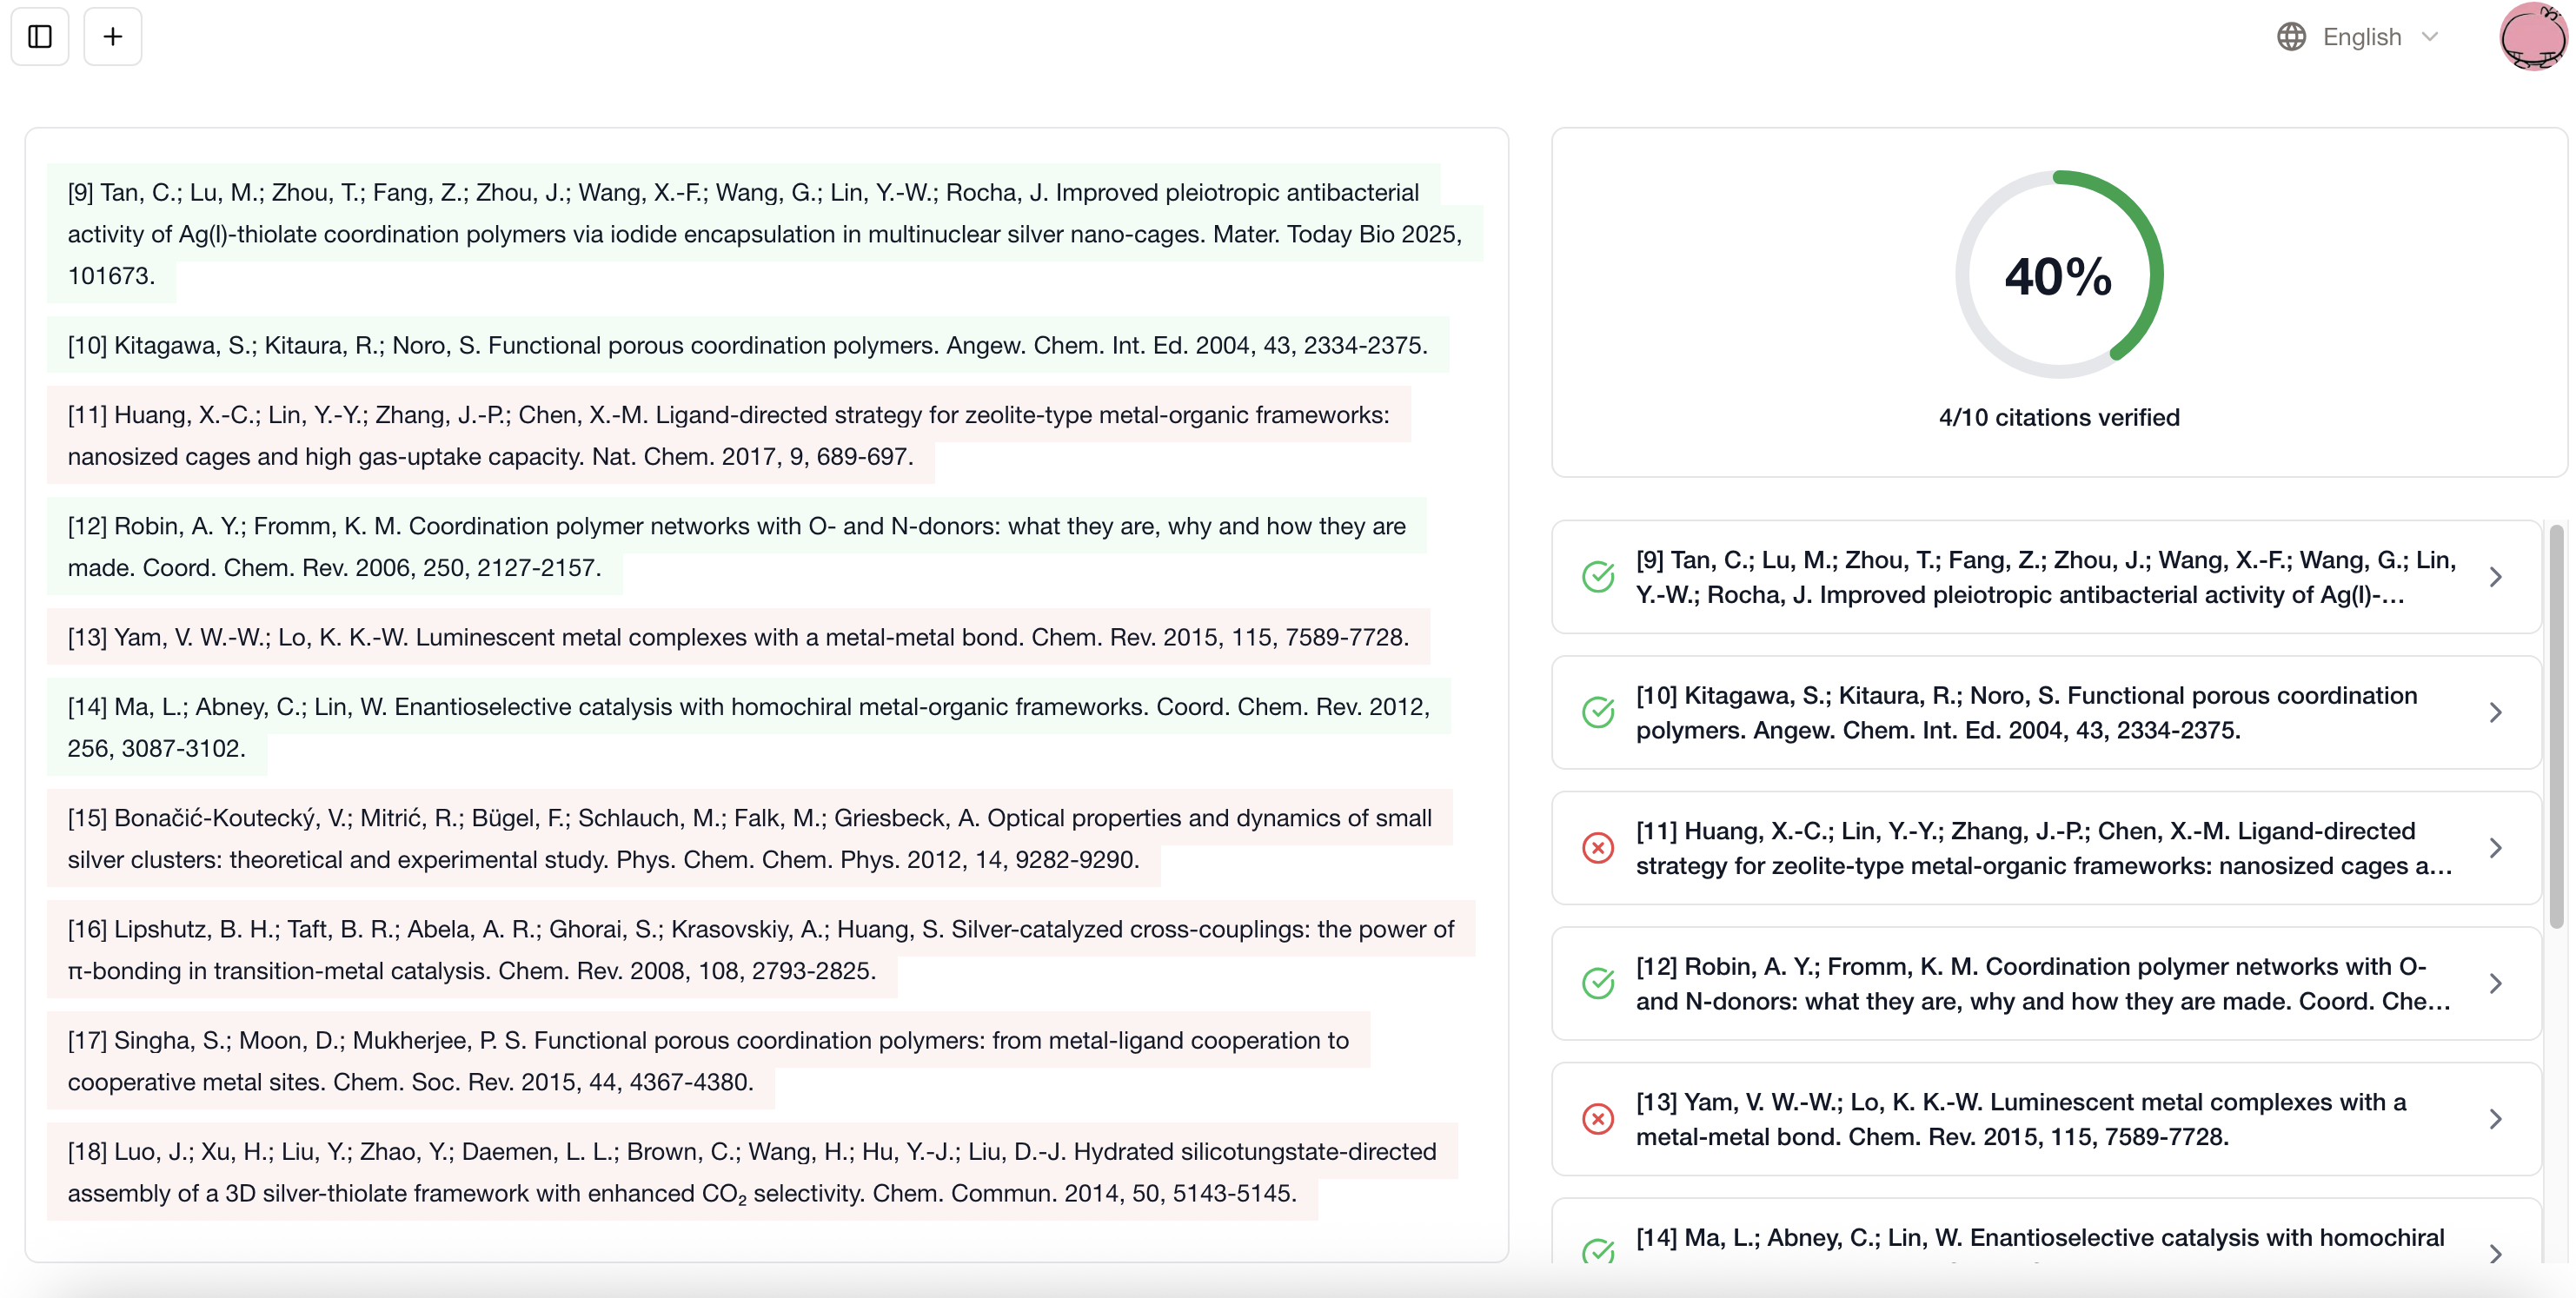Click the verified check icon for citation [9]
2576x1298 pixels.
[x=1598, y=577]
